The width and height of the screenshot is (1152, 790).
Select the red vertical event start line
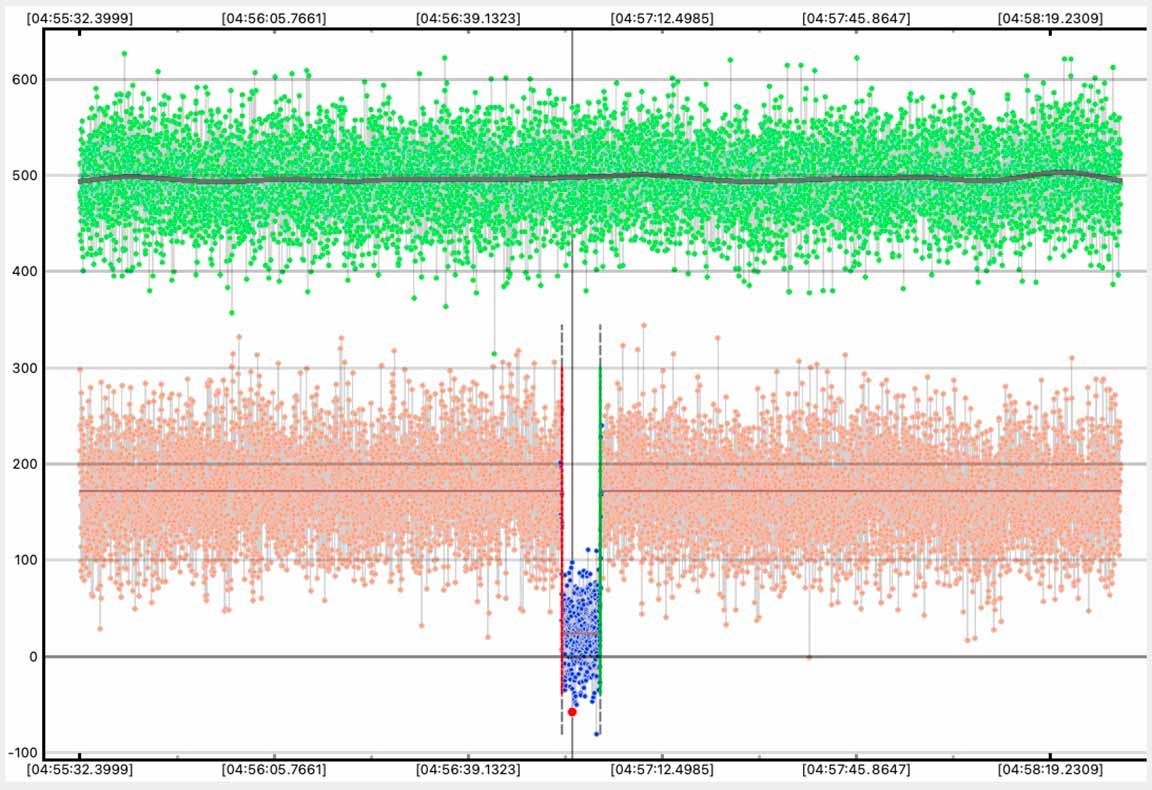562,520
